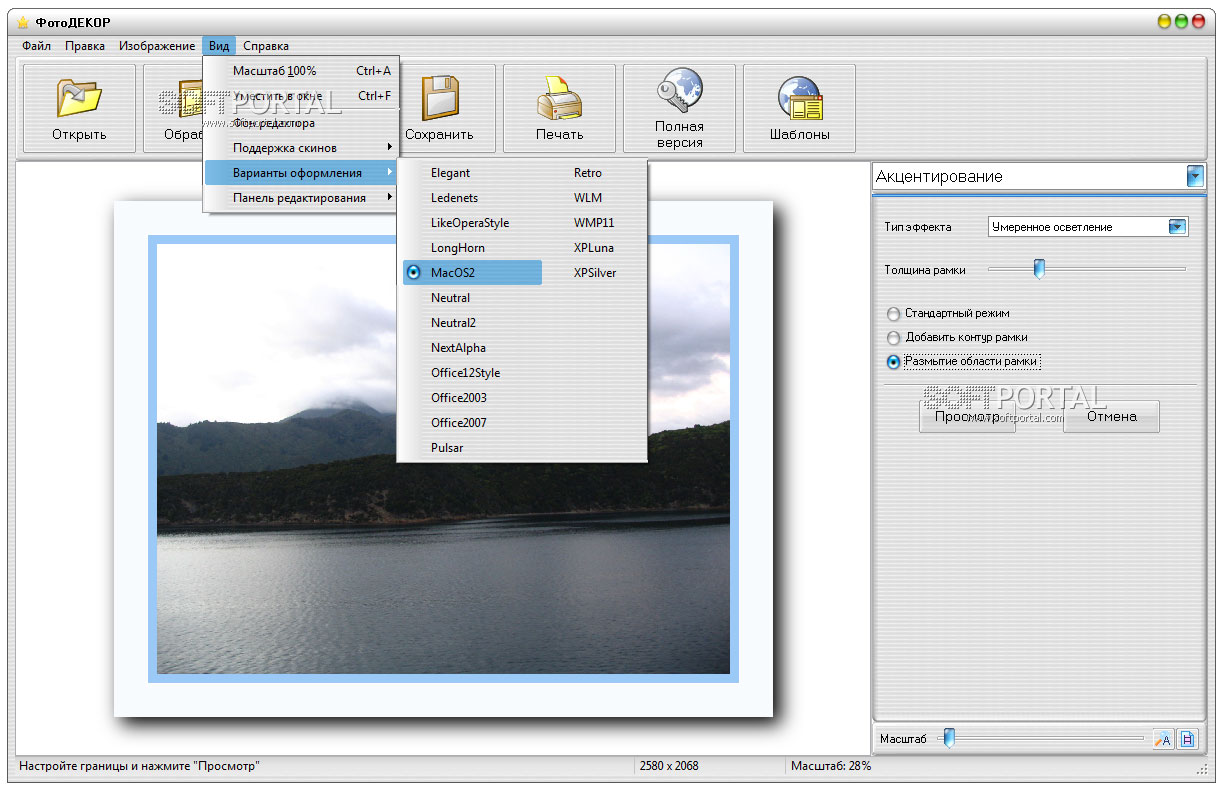Select the XPLuna skin
Screen dimensions: 1223x793
(x=594, y=248)
